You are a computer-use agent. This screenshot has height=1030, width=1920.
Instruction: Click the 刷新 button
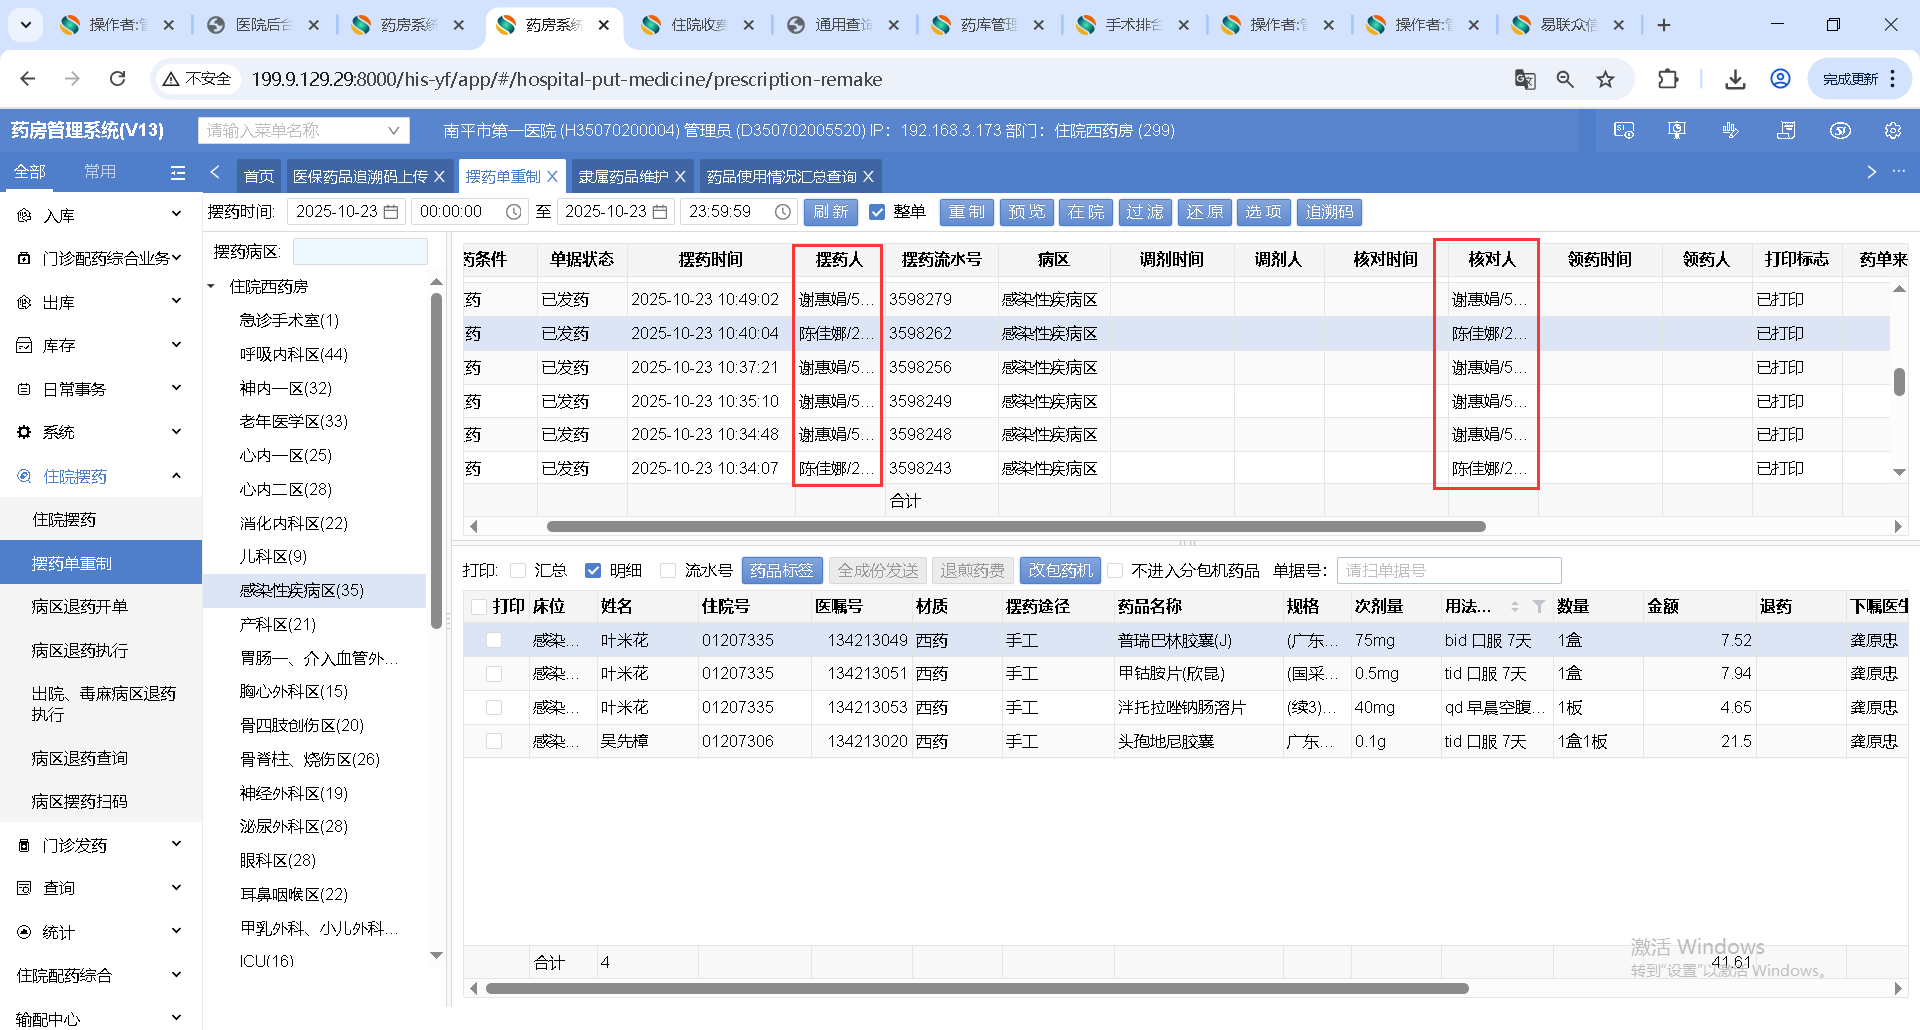coord(830,212)
